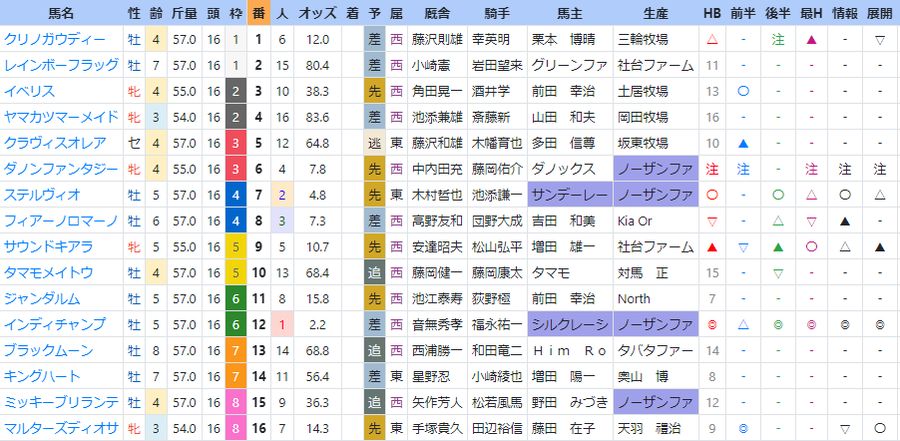Click green circle 後半 mark for ステルヴィオ

pos(778,195)
